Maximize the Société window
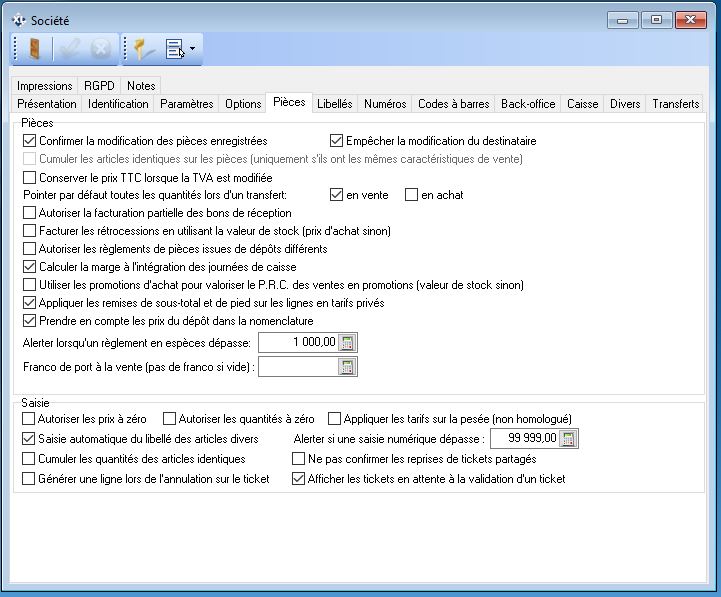The width and height of the screenshot is (721, 597). point(657,20)
